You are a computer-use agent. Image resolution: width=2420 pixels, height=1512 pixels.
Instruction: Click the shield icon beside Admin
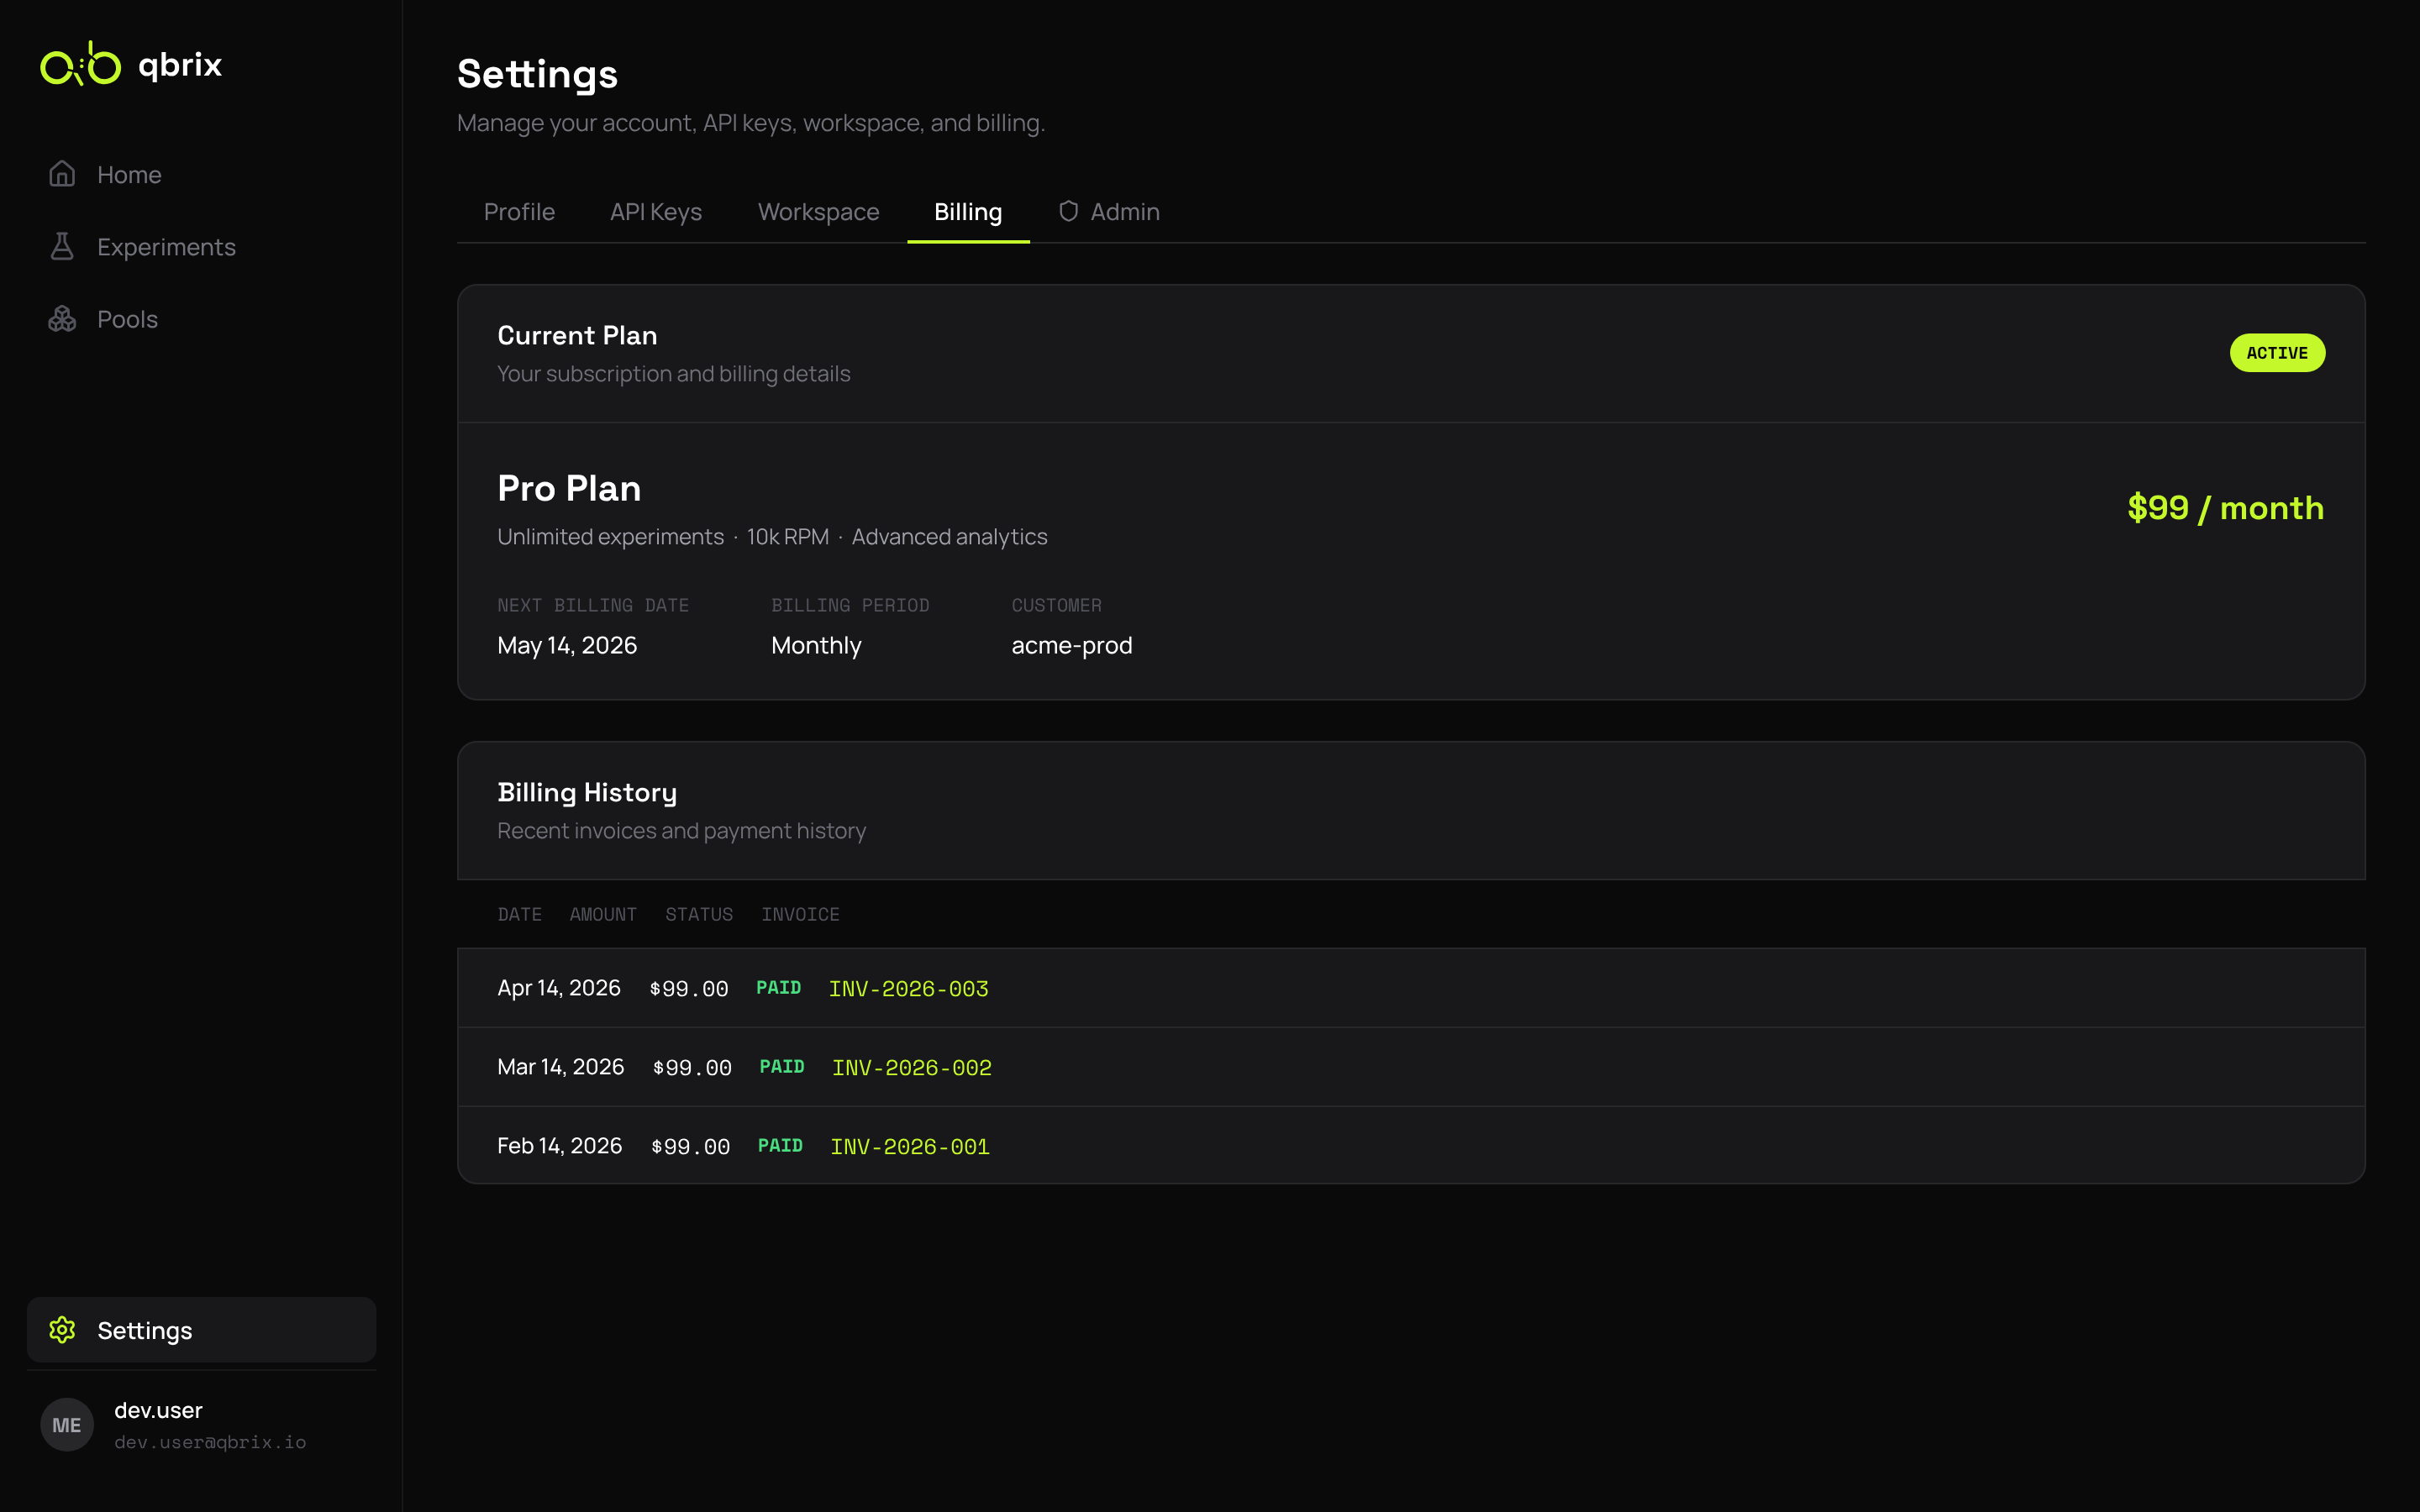tap(1068, 211)
